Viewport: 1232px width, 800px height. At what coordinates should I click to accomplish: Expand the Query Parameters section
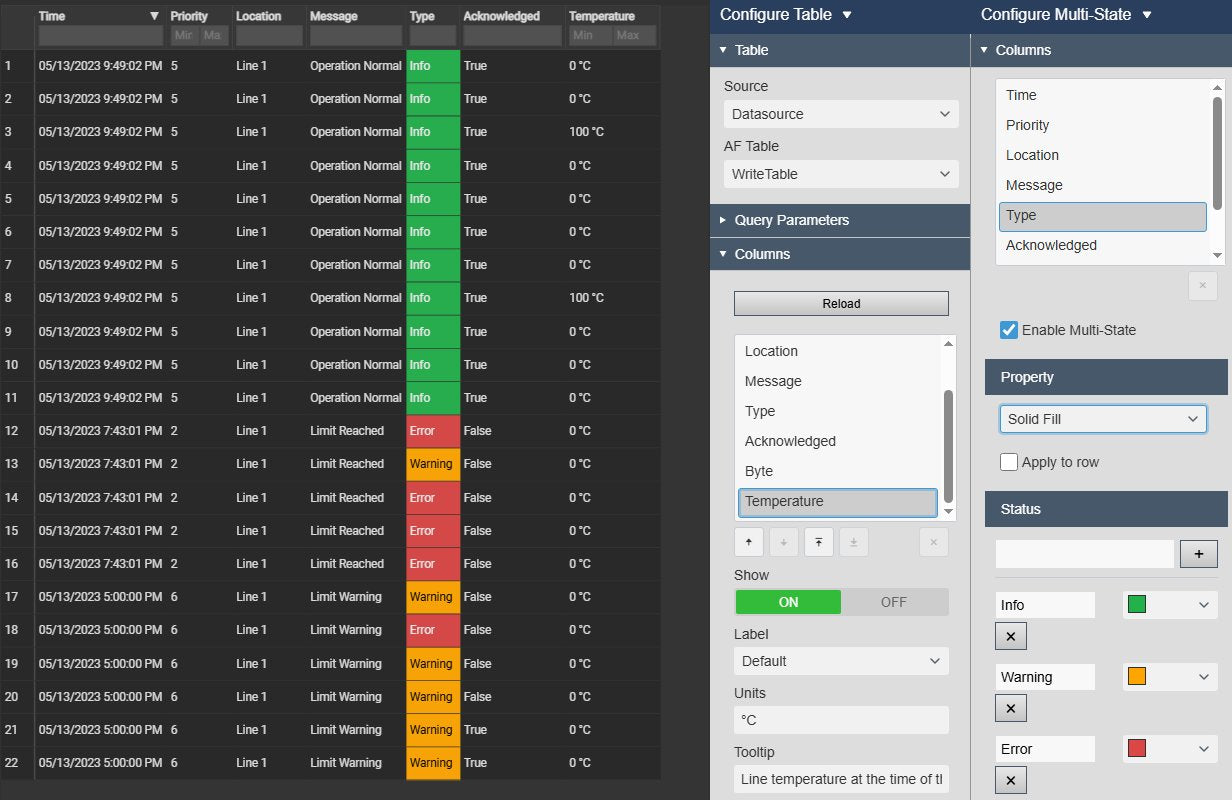(x=840, y=220)
